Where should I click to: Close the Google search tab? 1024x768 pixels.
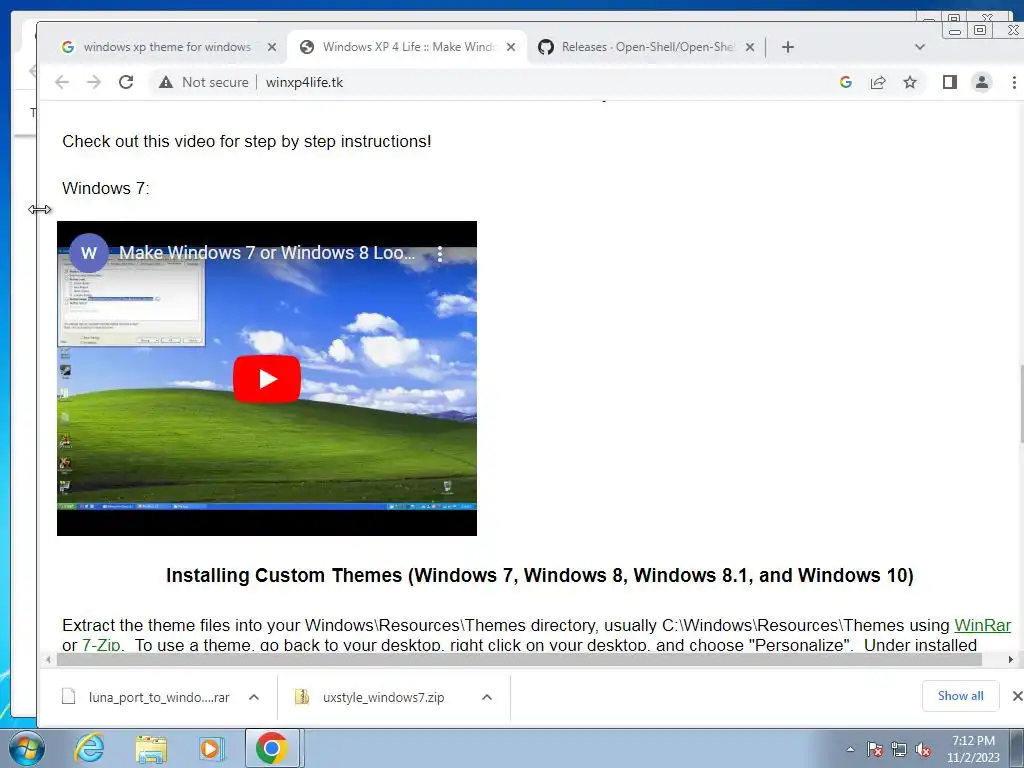(272, 47)
